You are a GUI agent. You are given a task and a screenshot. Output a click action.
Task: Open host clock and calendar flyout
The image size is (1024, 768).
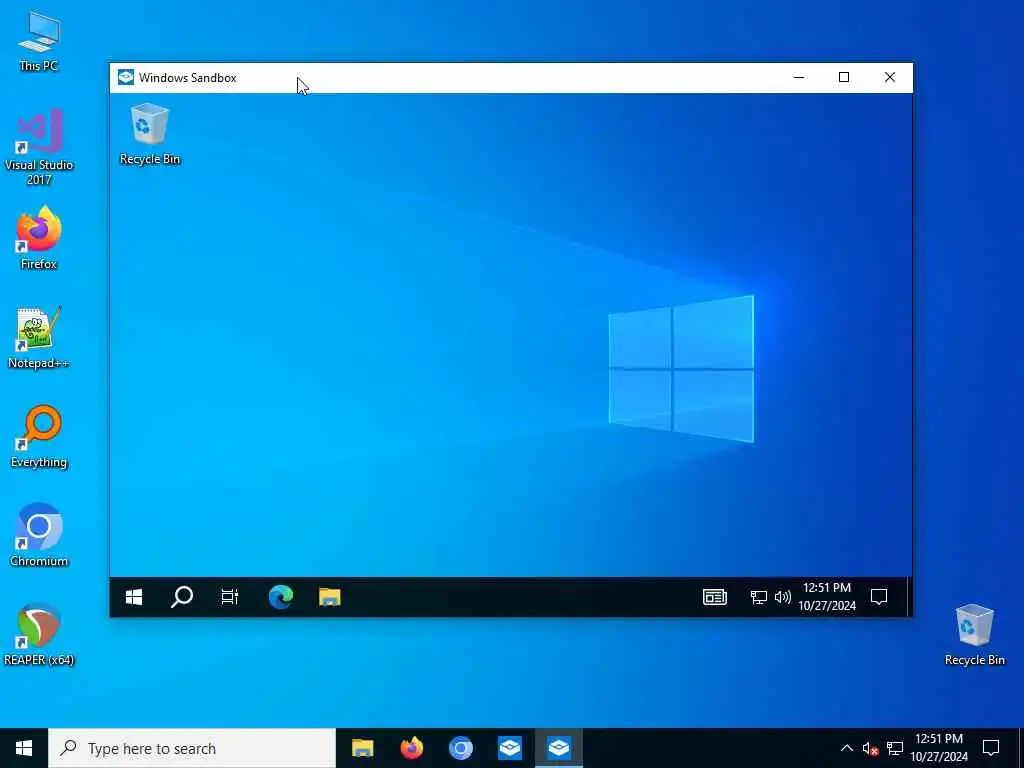939,748
